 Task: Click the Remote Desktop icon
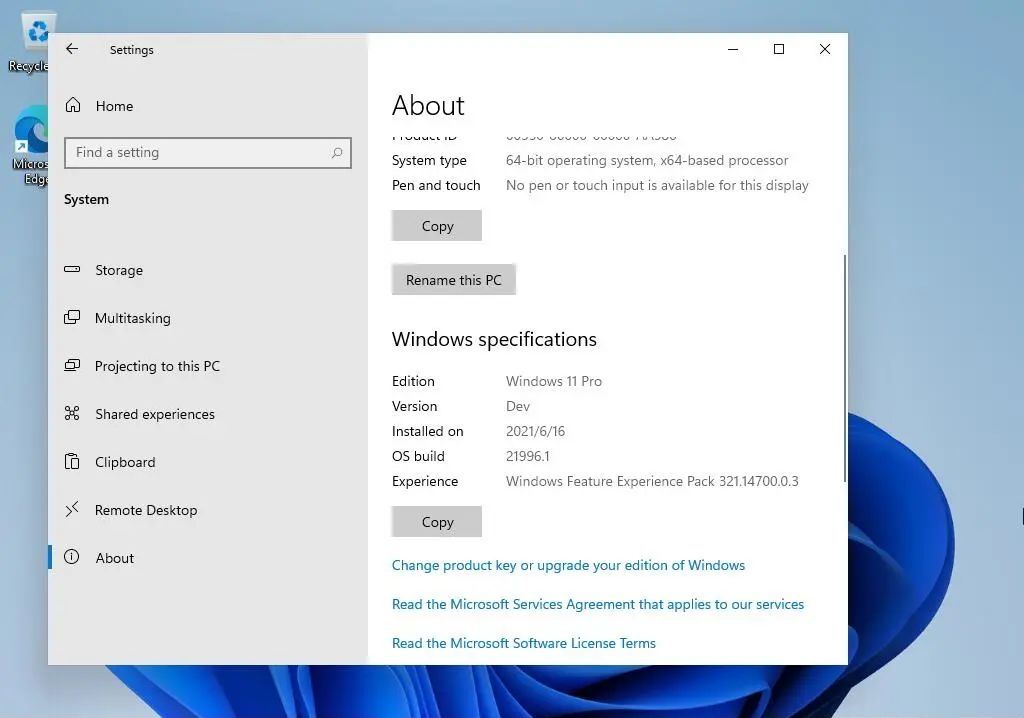coord(72,509)
